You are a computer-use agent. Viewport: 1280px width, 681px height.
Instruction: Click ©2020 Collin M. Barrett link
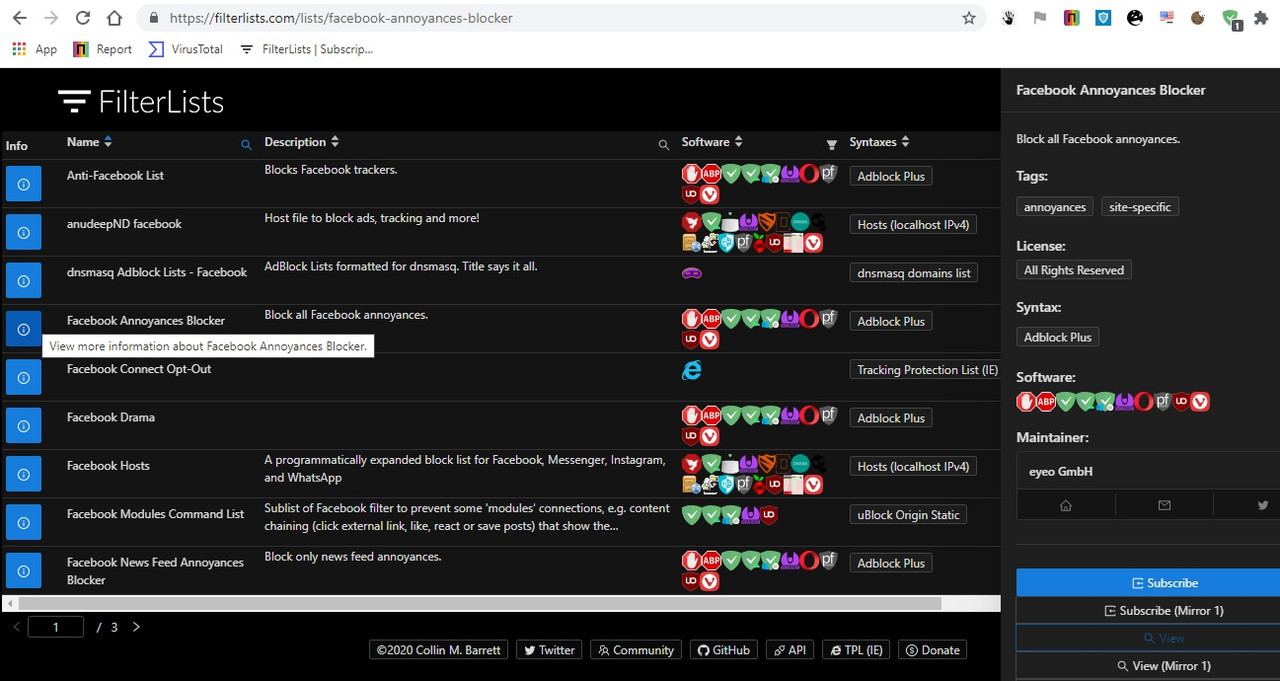point(439,650)
